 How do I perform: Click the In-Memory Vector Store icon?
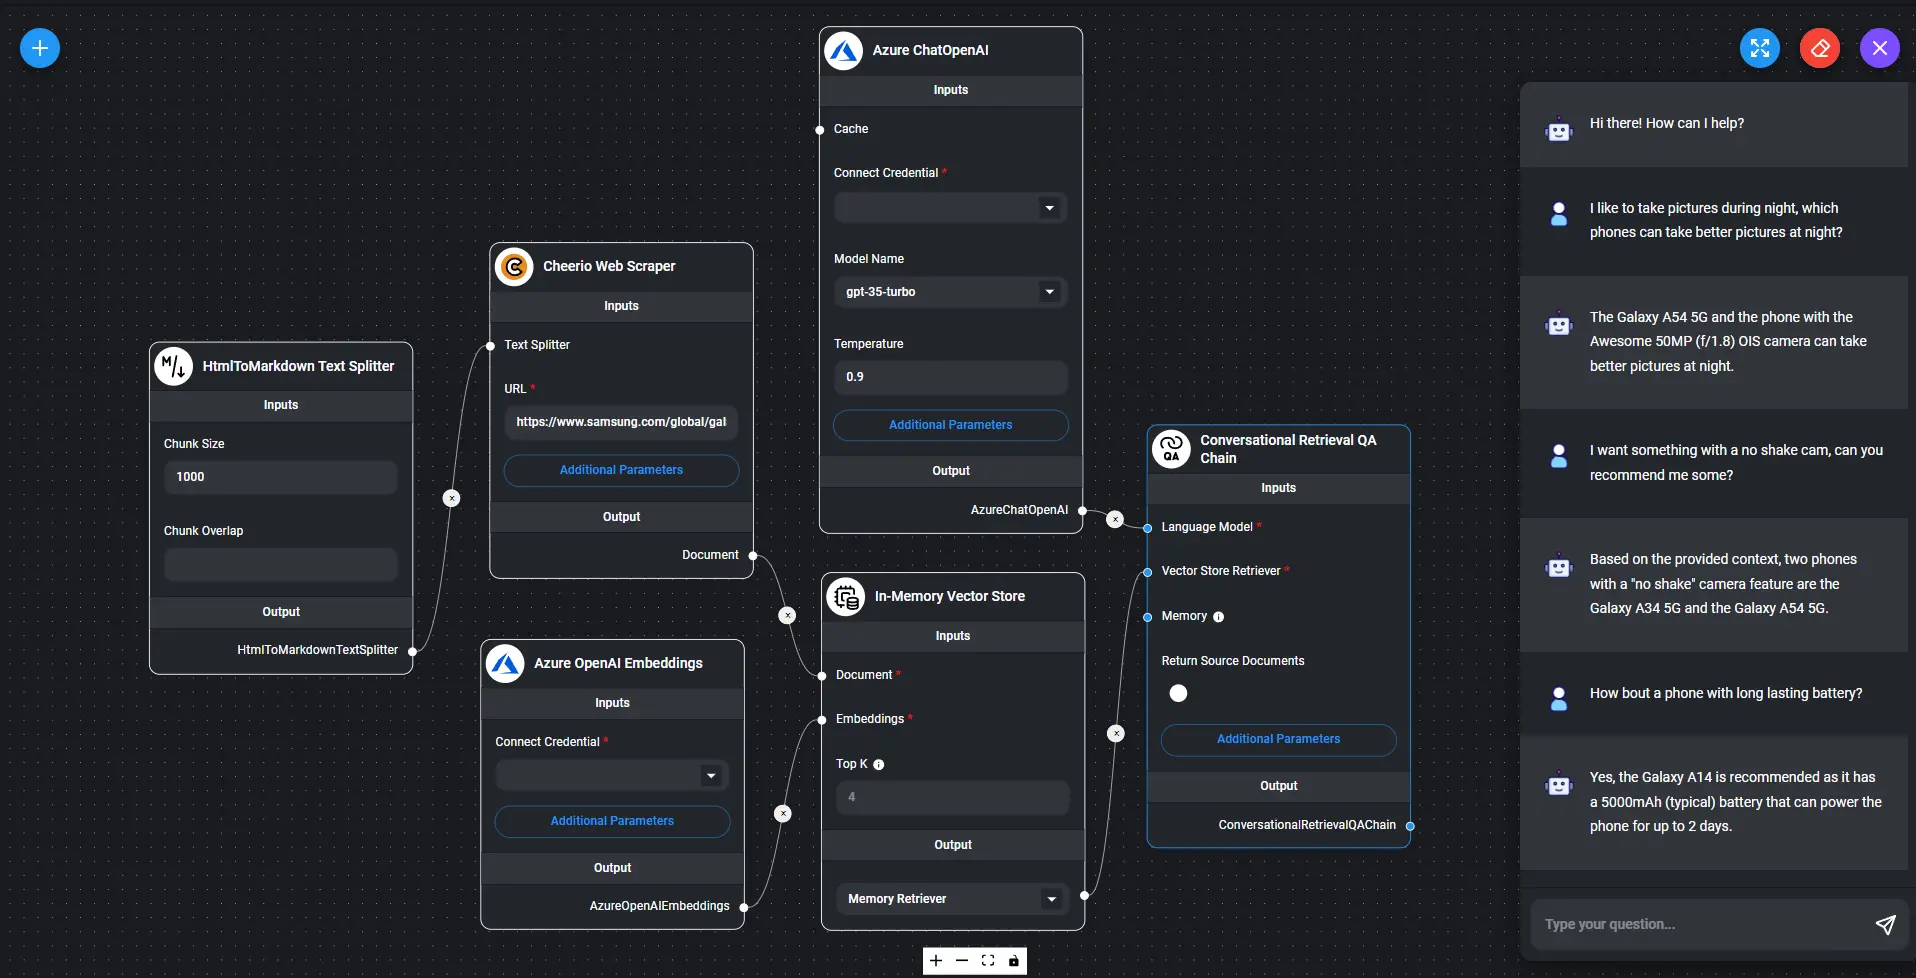coord(845,596)
